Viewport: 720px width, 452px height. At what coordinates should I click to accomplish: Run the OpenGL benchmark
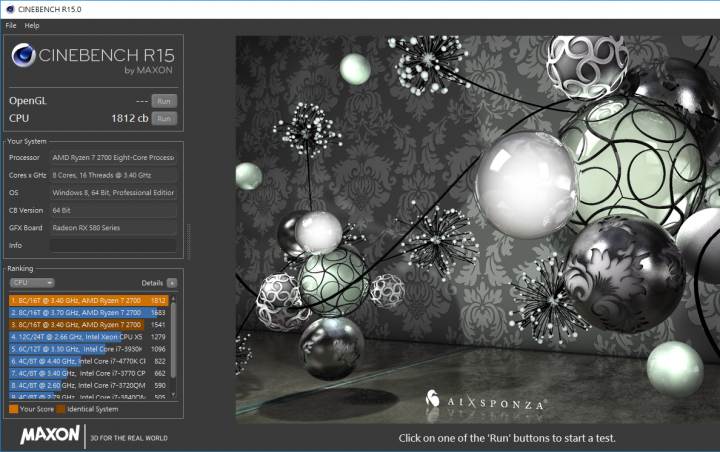(164, 101)
